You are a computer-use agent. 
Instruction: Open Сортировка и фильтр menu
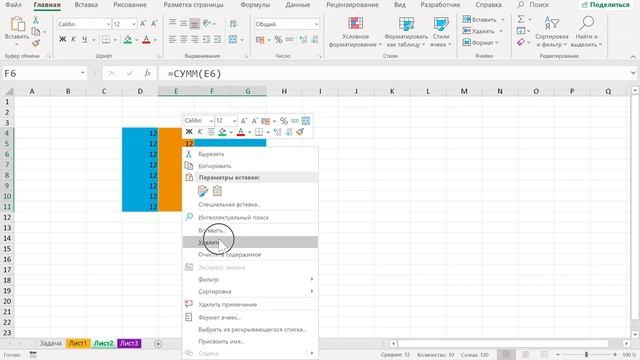click(551, 32)
